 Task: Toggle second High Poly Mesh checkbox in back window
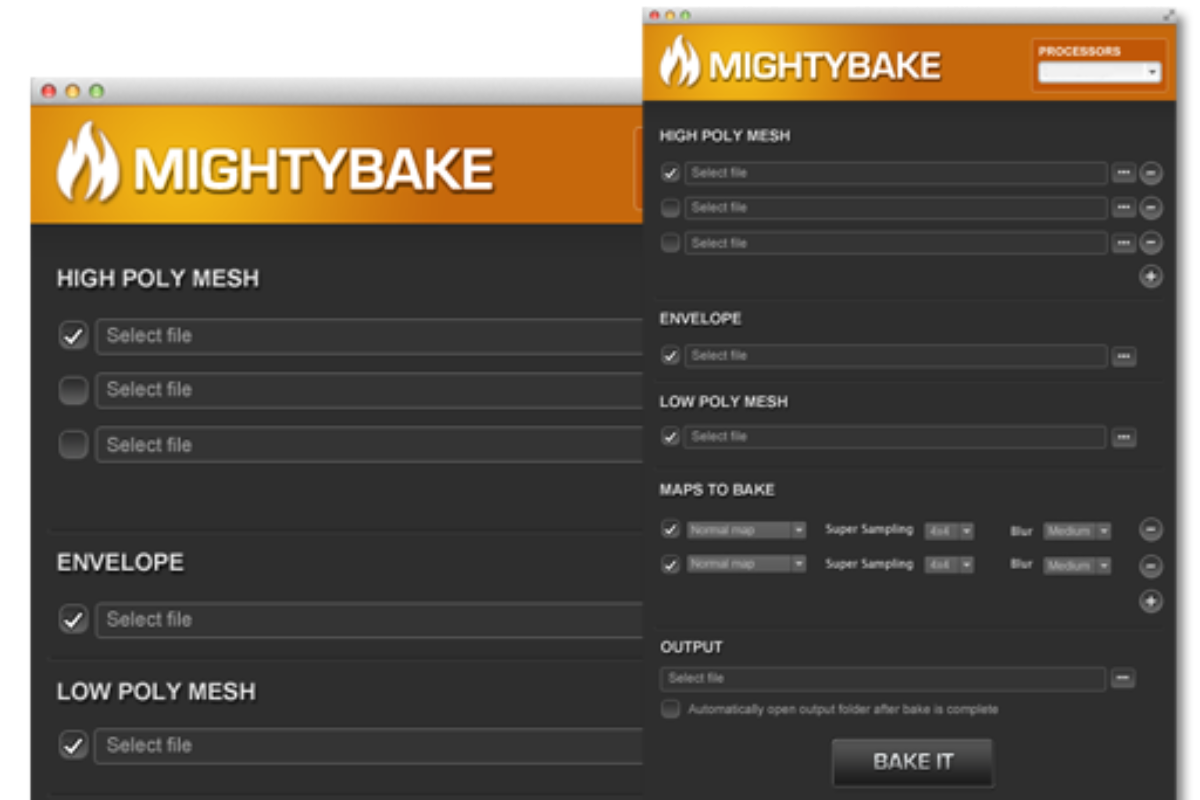(x=73, y=391)
